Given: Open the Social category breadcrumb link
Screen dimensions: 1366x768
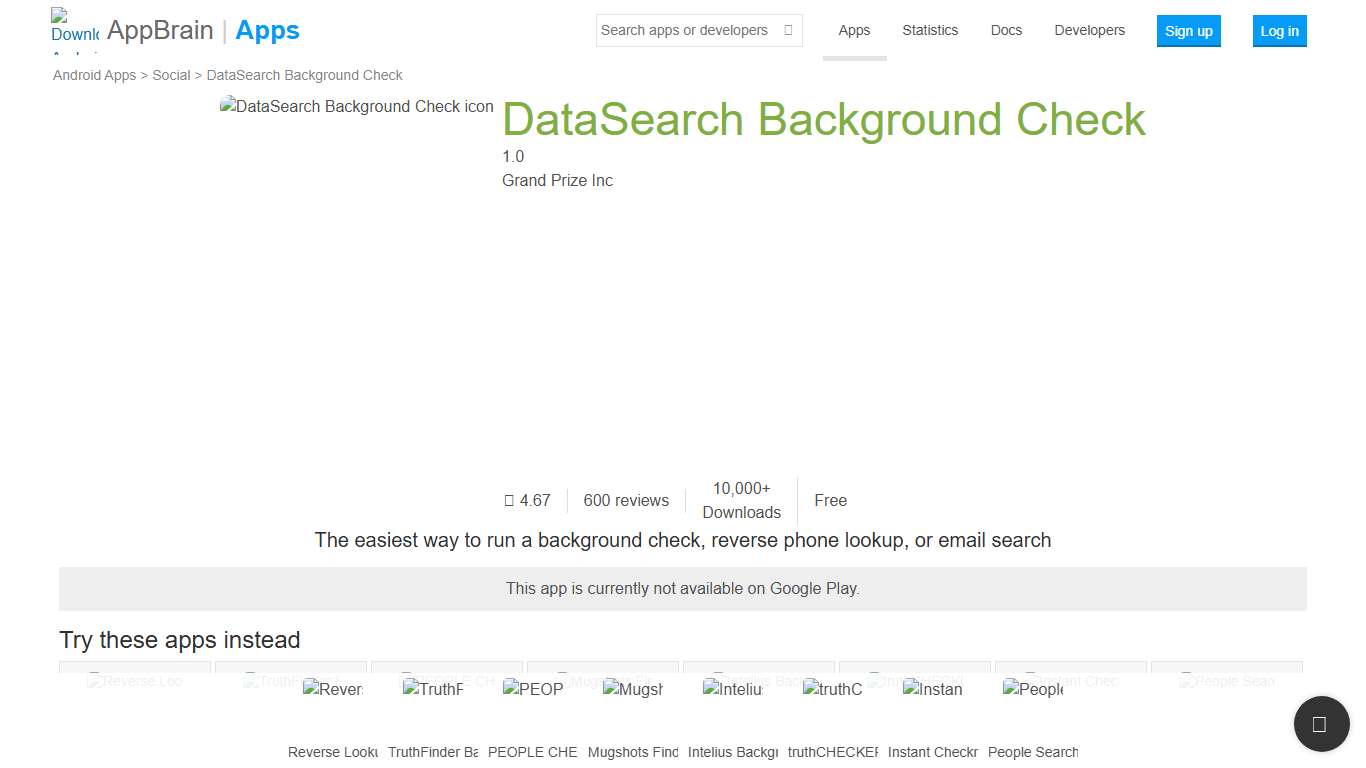Looking at the screenshot, I should tap(171, 75).
